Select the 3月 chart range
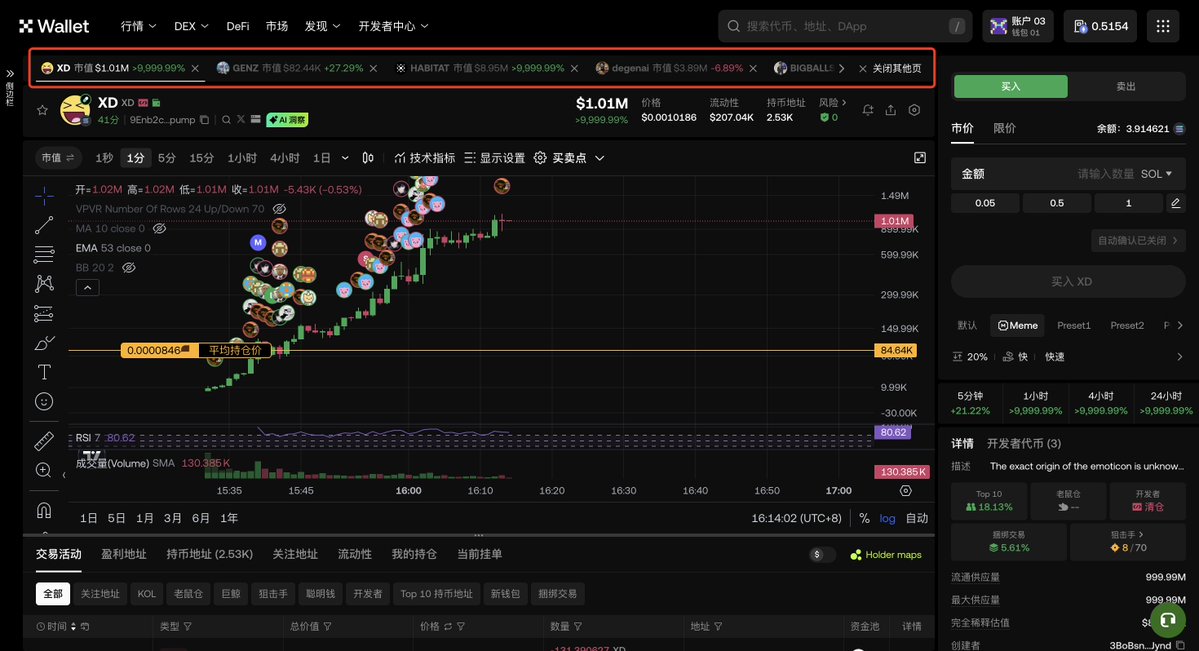1199x651 pixels. [x=173, y=518]
